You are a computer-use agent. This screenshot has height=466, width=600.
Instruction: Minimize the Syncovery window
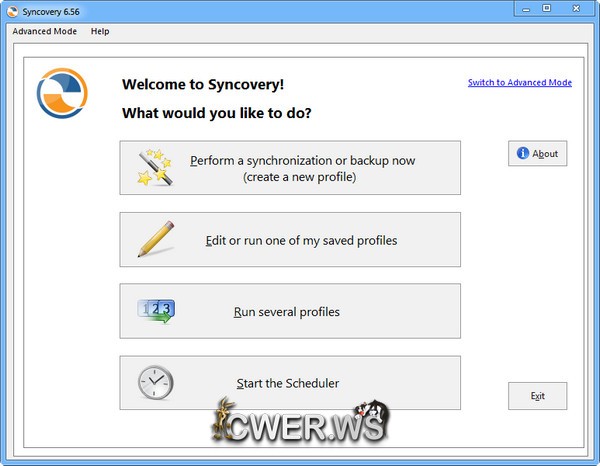[x=526, y=9]
